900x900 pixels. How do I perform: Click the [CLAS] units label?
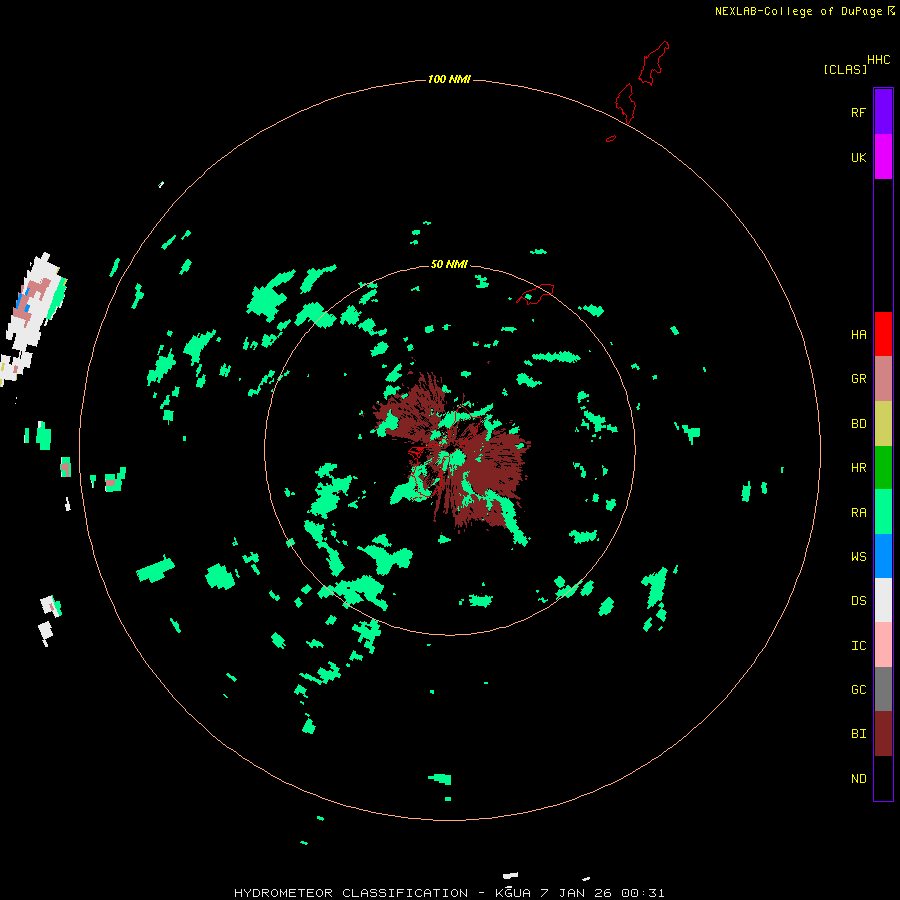tap(845, 69)
